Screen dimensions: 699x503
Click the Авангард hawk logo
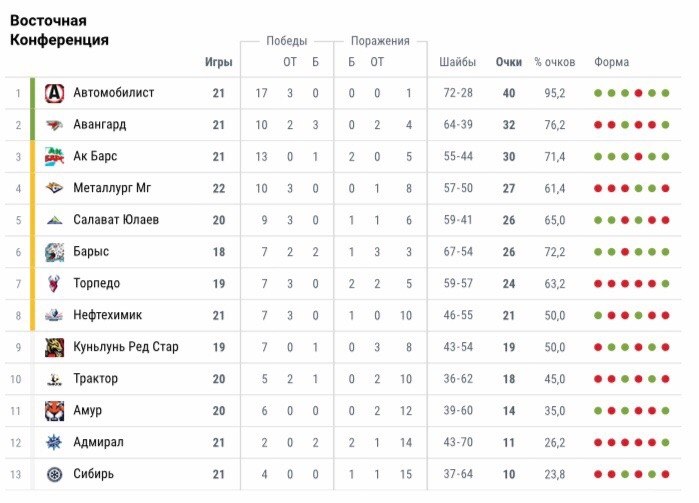(54, 125)
